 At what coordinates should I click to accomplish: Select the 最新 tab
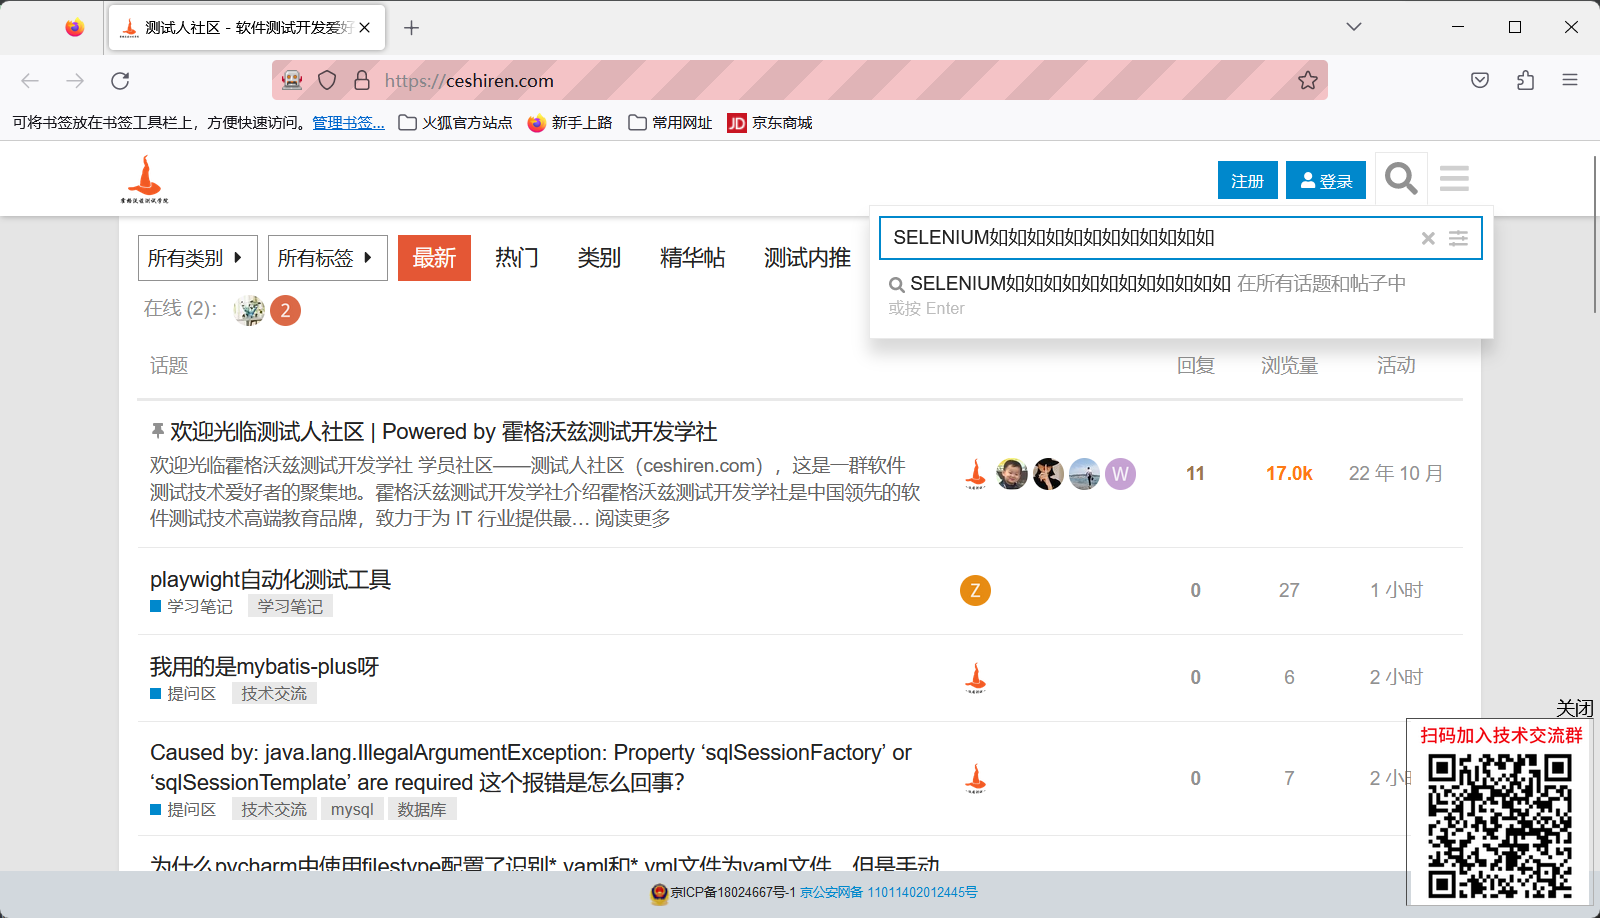(434, 258)
